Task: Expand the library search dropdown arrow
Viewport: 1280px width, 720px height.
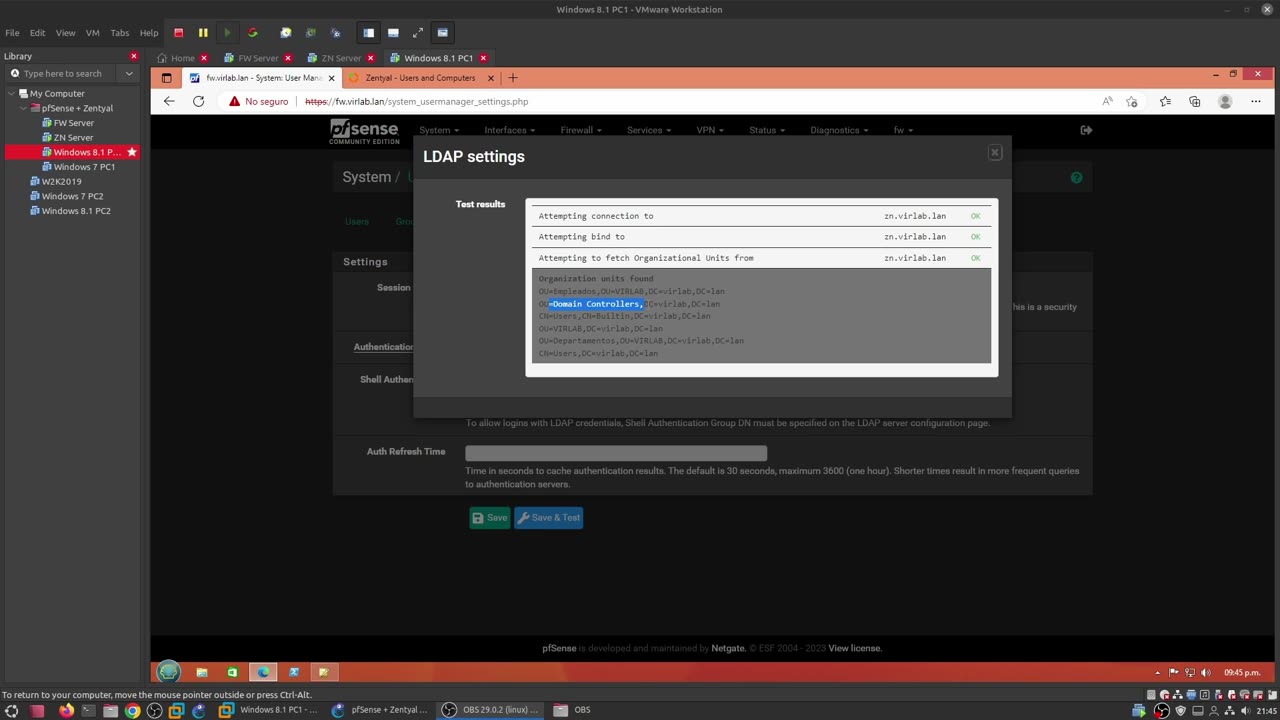Action: click(x=129, y=73)
